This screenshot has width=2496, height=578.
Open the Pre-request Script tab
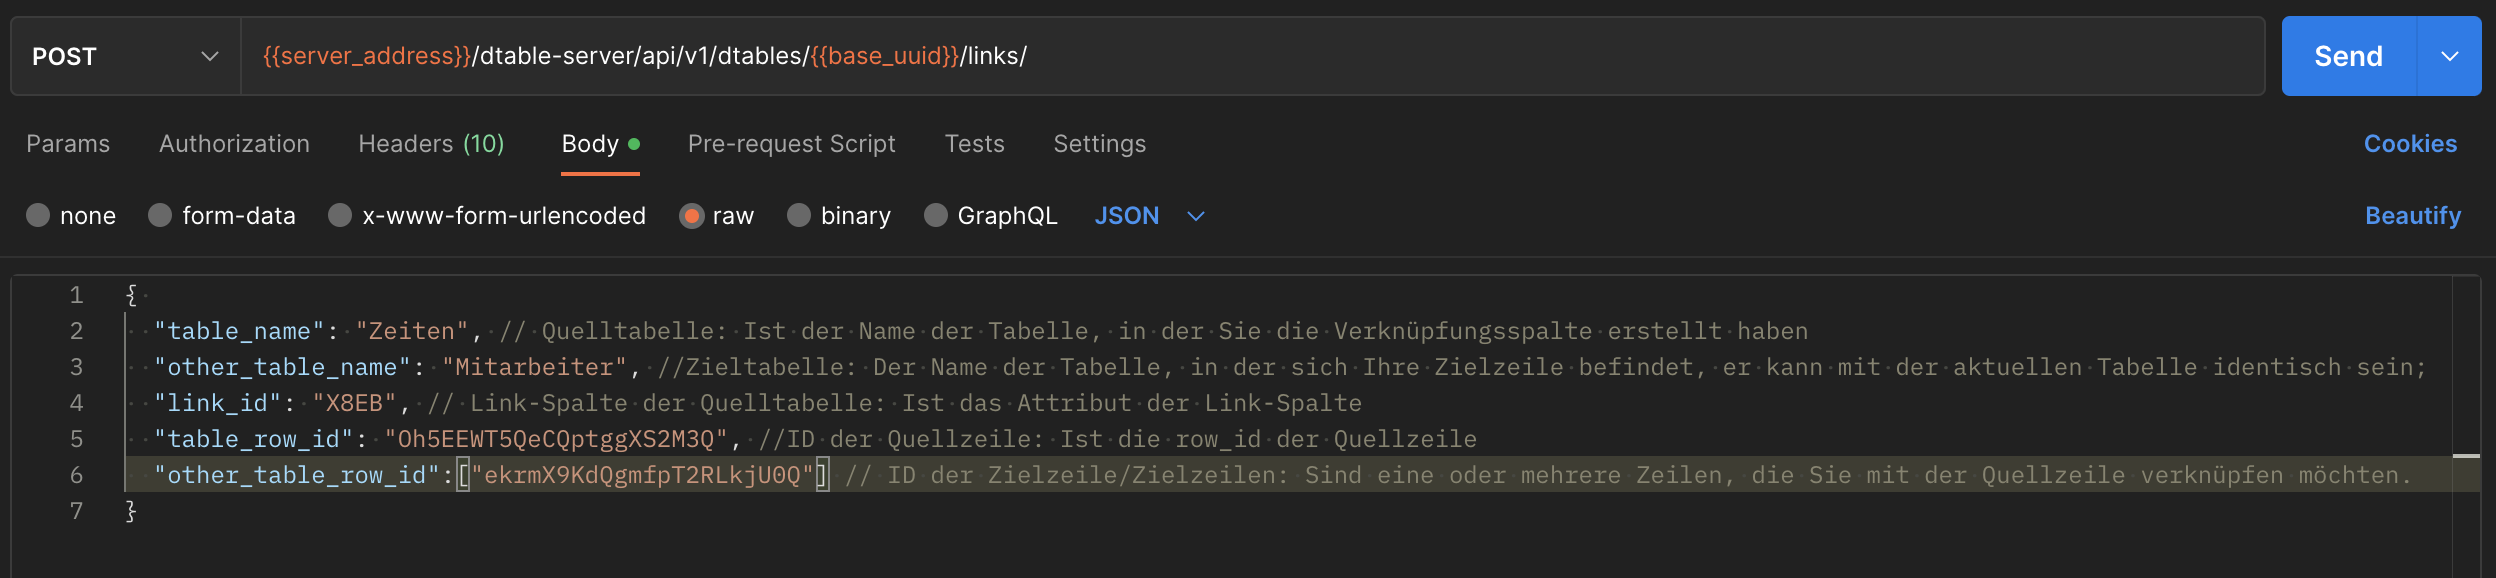[x=792, y=144]
